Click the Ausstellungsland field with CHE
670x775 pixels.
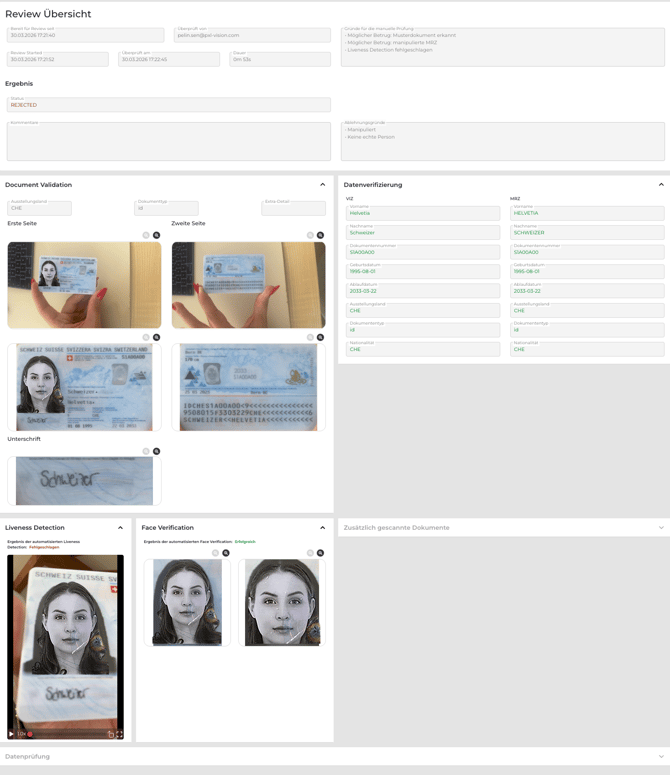(40, 208)
